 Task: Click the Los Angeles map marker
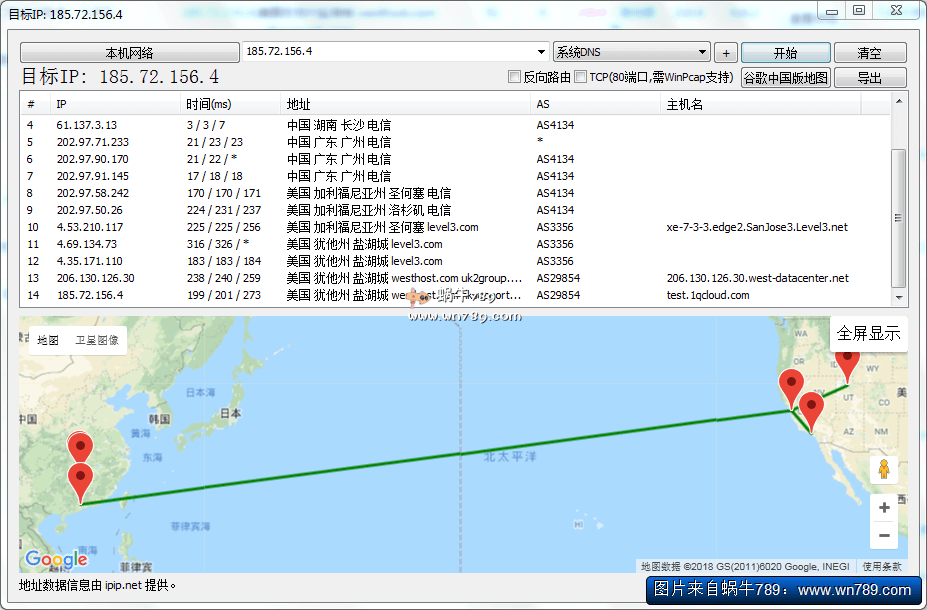click(812, 409)
